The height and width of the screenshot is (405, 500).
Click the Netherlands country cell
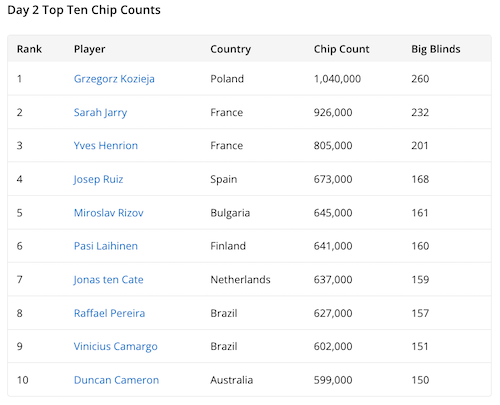240,280
